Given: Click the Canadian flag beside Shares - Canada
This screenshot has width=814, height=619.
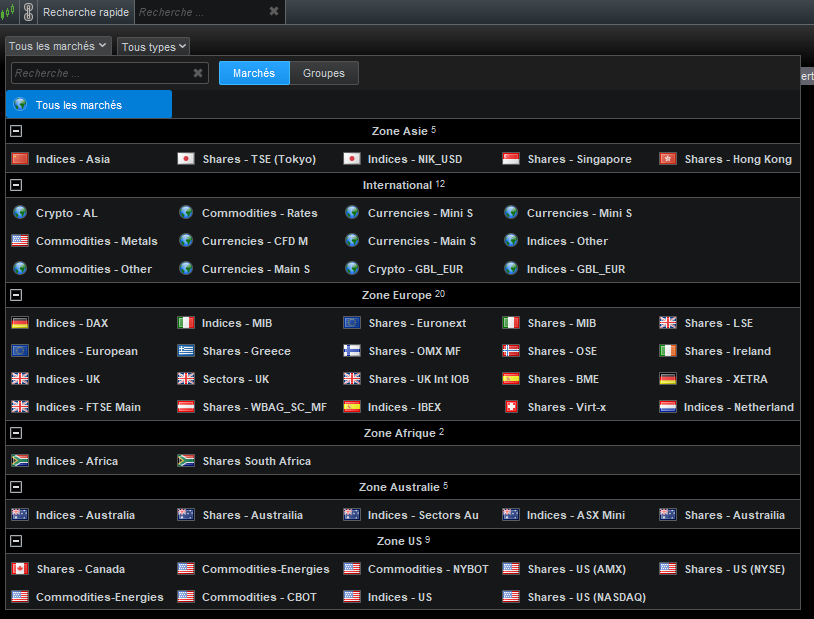Looking at the screenshot, I should coord(20,569).
